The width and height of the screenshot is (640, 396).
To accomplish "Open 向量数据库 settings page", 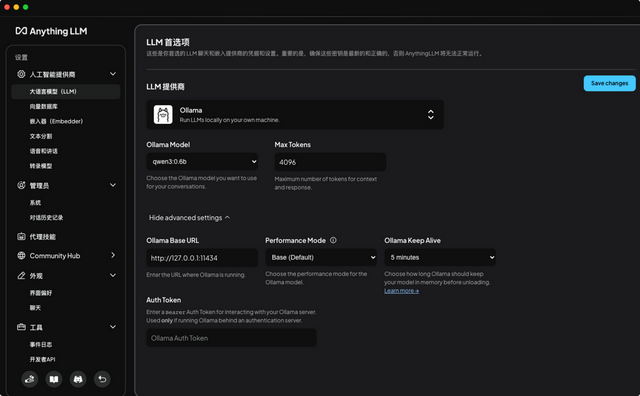I will (x=43, y=107).
